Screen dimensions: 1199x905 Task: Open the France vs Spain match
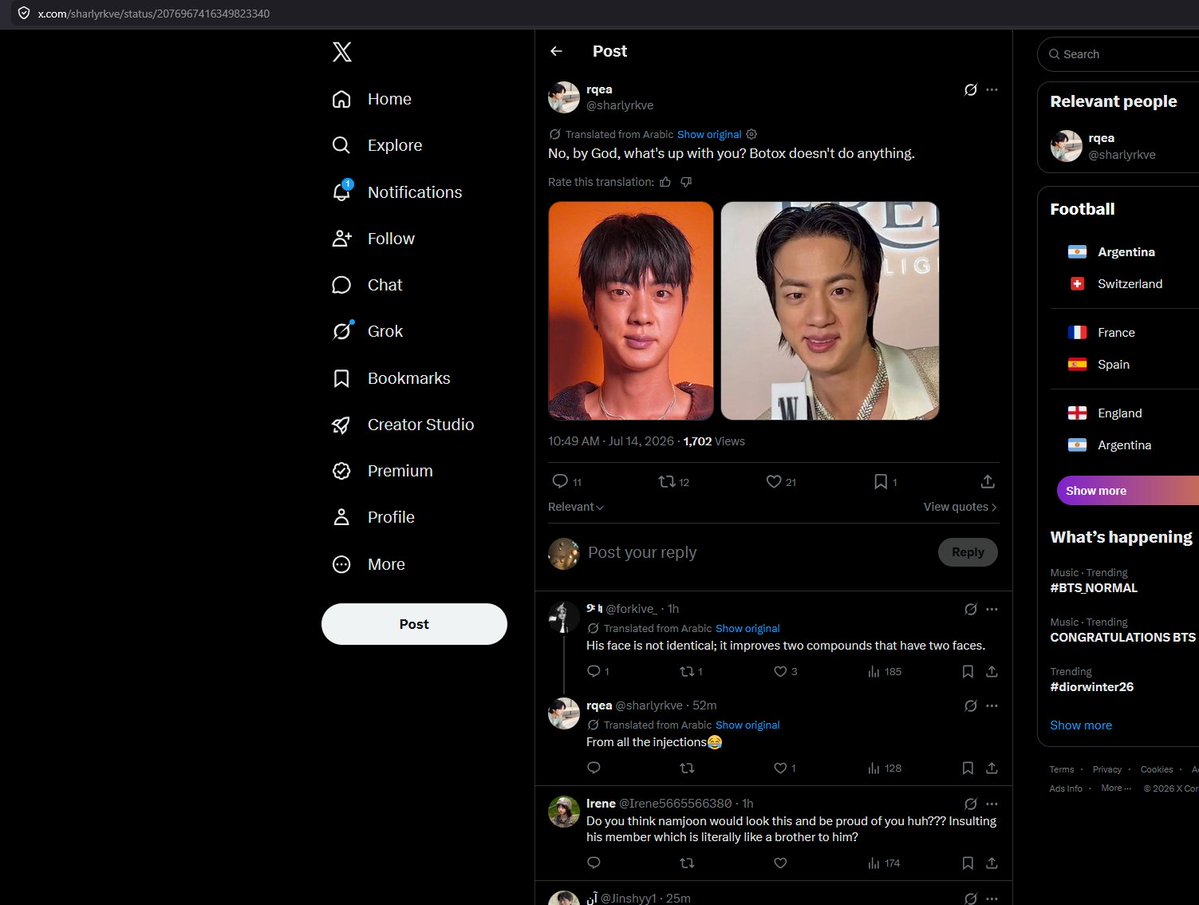click(x=1124, y=349)
